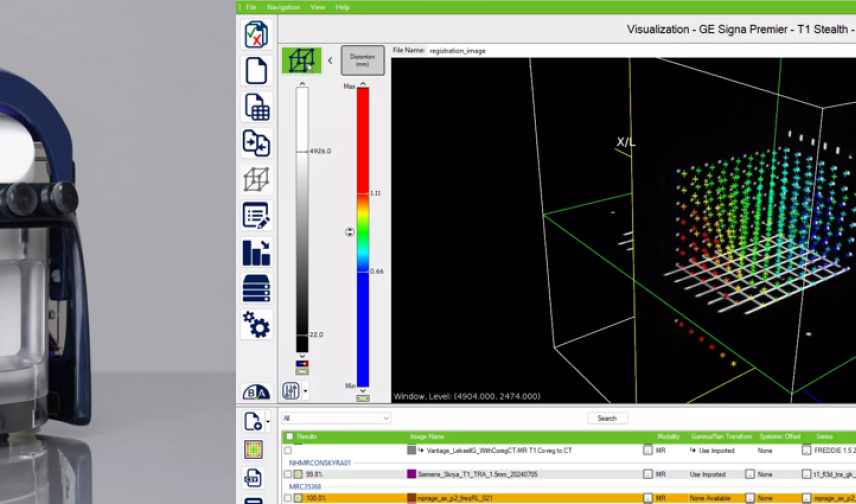Click modality box in mprage row
The height and width of the screenshot is (504, 856).
[x=647, y=498]
